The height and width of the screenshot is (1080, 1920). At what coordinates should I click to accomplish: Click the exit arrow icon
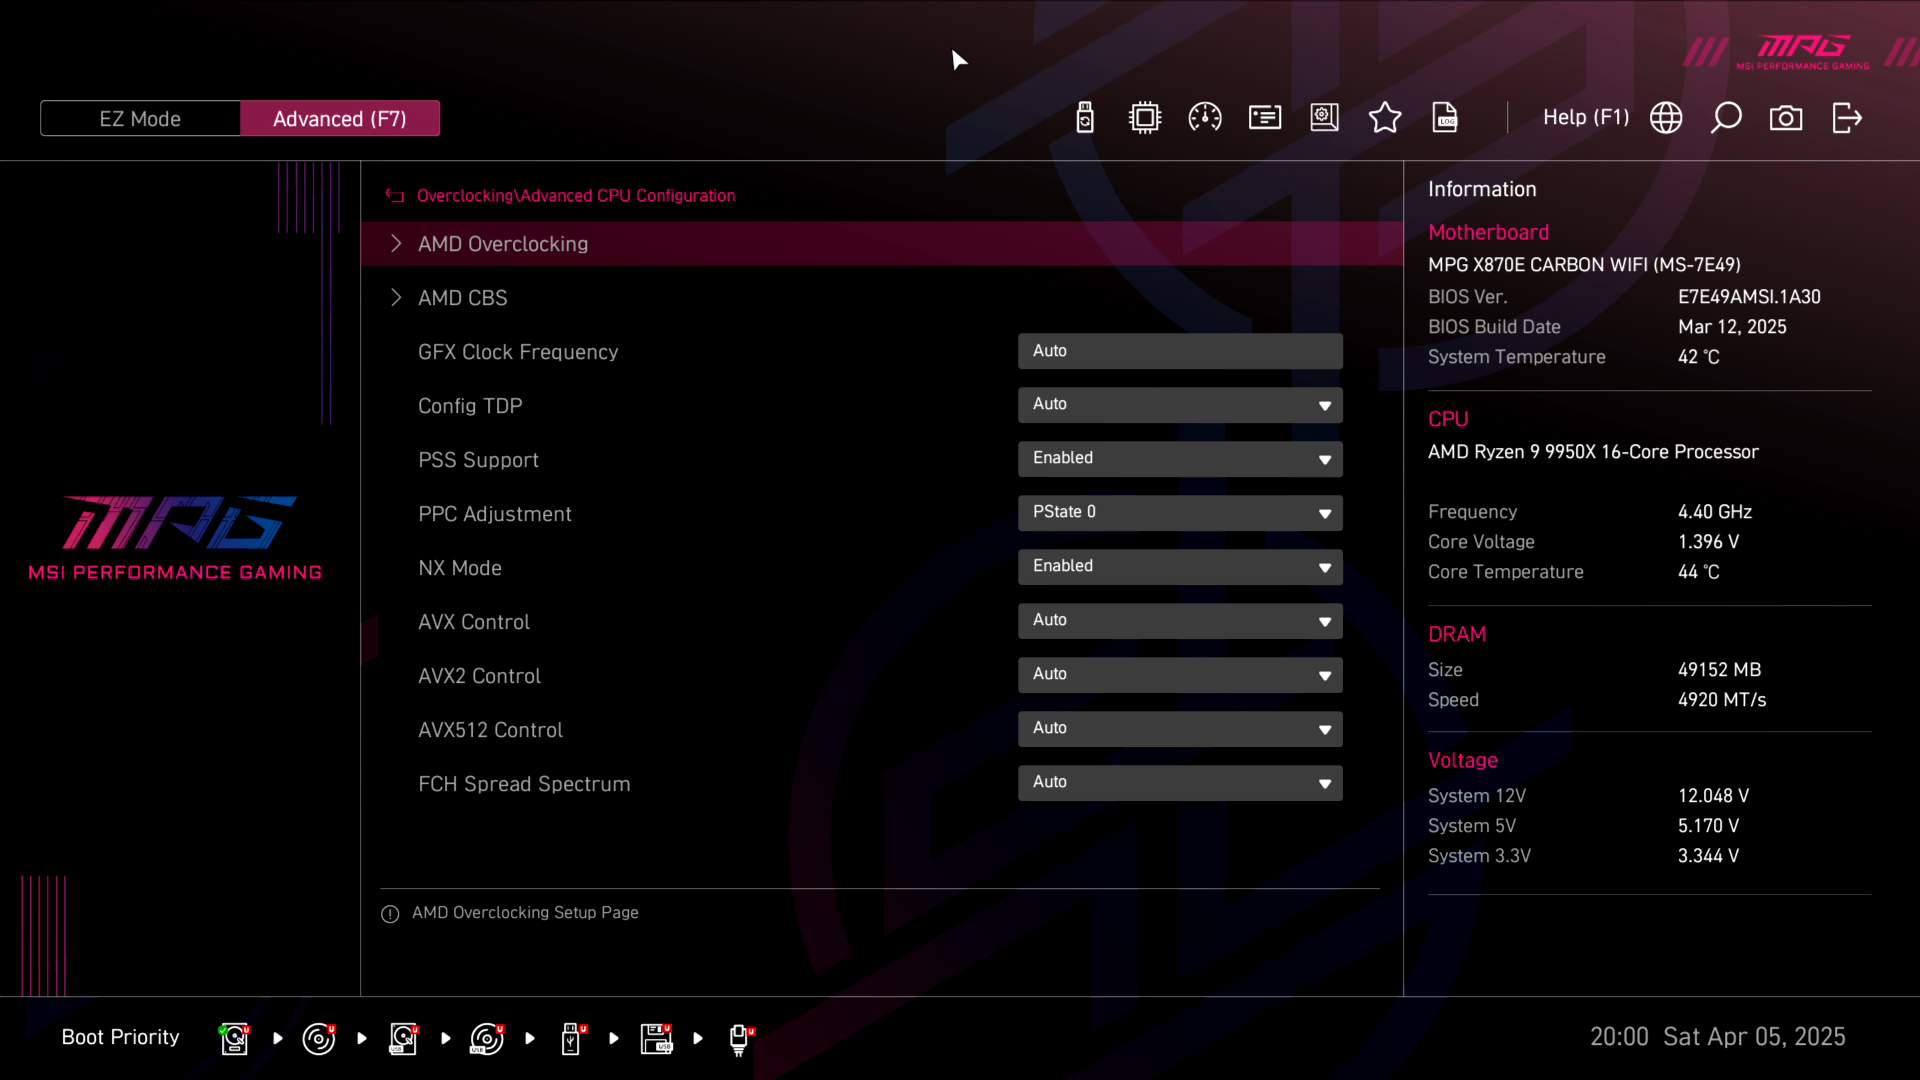click(x=1846, y=118)
